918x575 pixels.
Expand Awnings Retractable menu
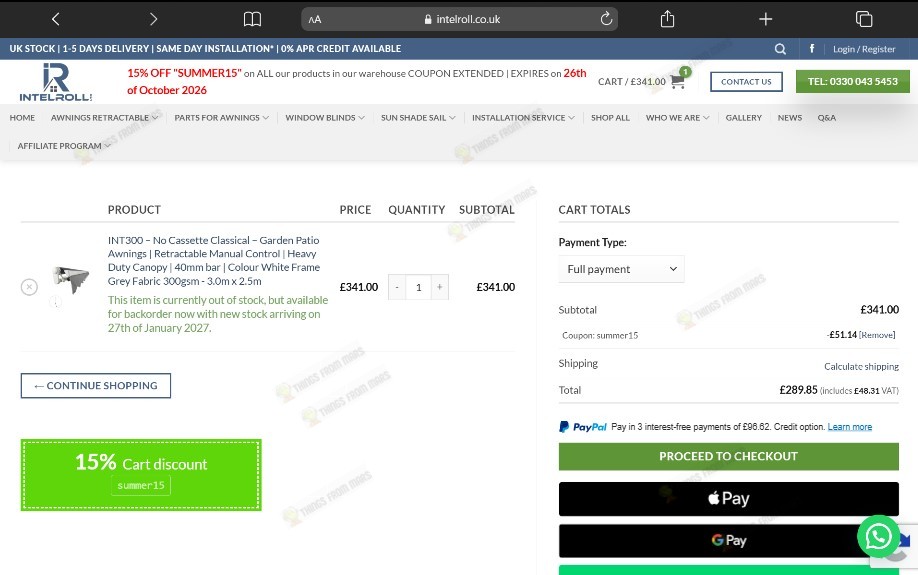pyautogui.click(x=104, y=118)
